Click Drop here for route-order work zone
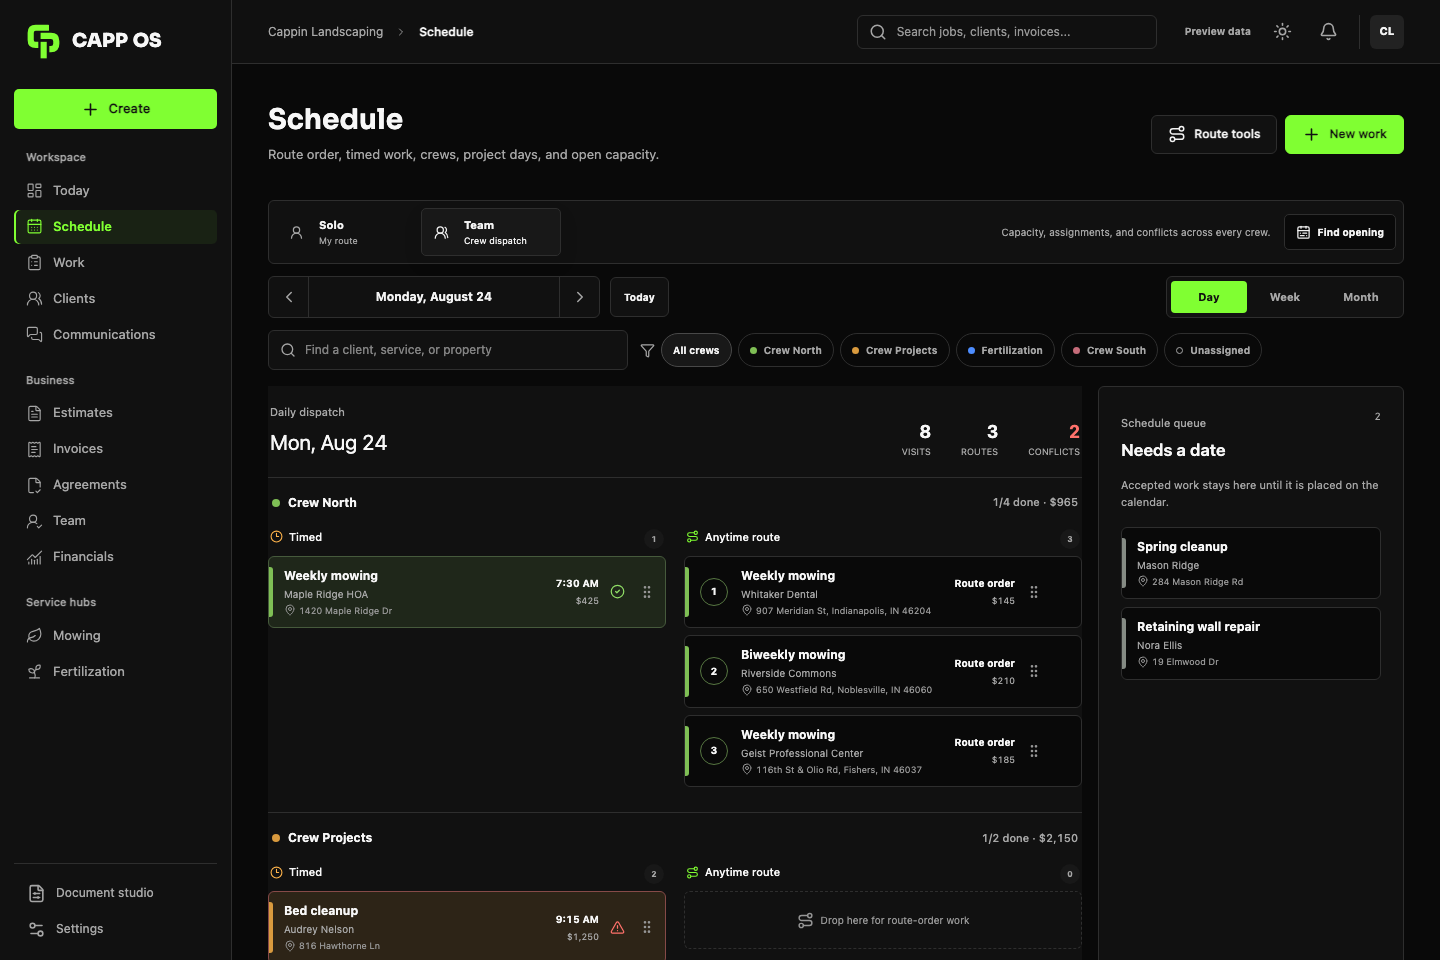This screenshot has width=1440, height=960. [883, 920]
